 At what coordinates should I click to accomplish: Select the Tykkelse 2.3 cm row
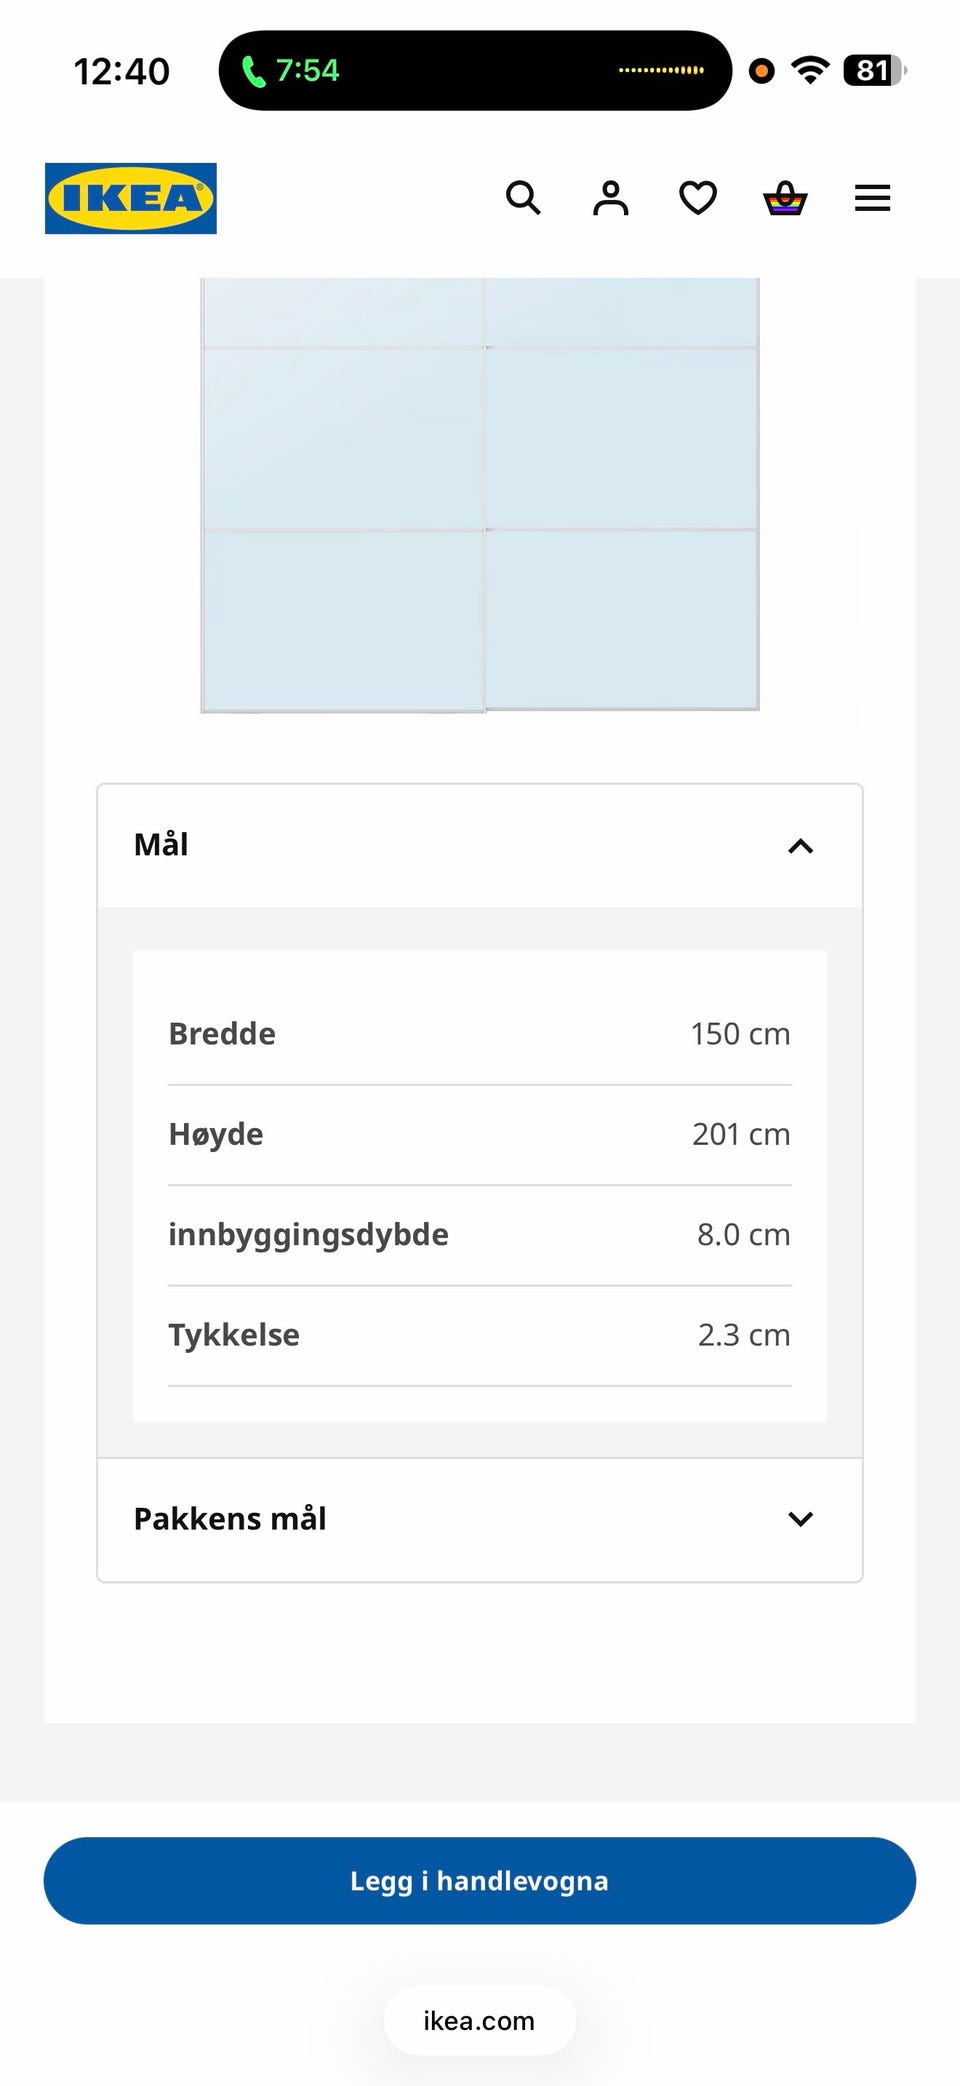(x=480, y=1335)
